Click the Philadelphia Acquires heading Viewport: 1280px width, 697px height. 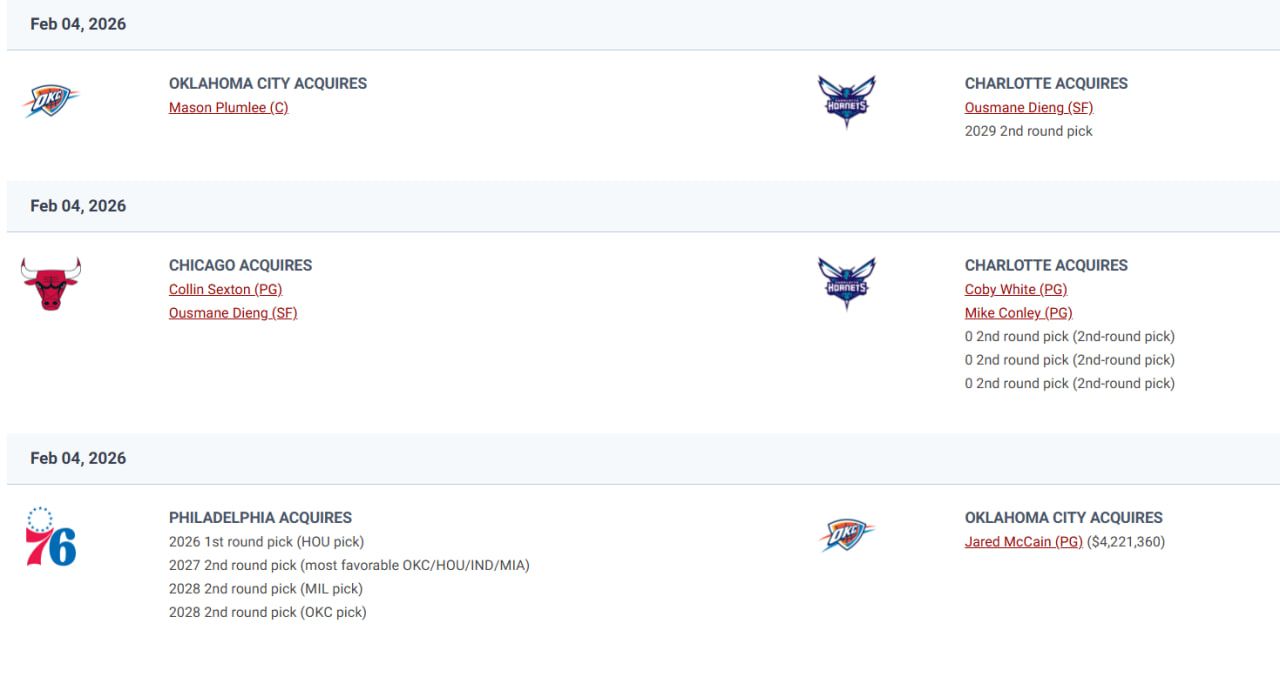pos(260,518)
